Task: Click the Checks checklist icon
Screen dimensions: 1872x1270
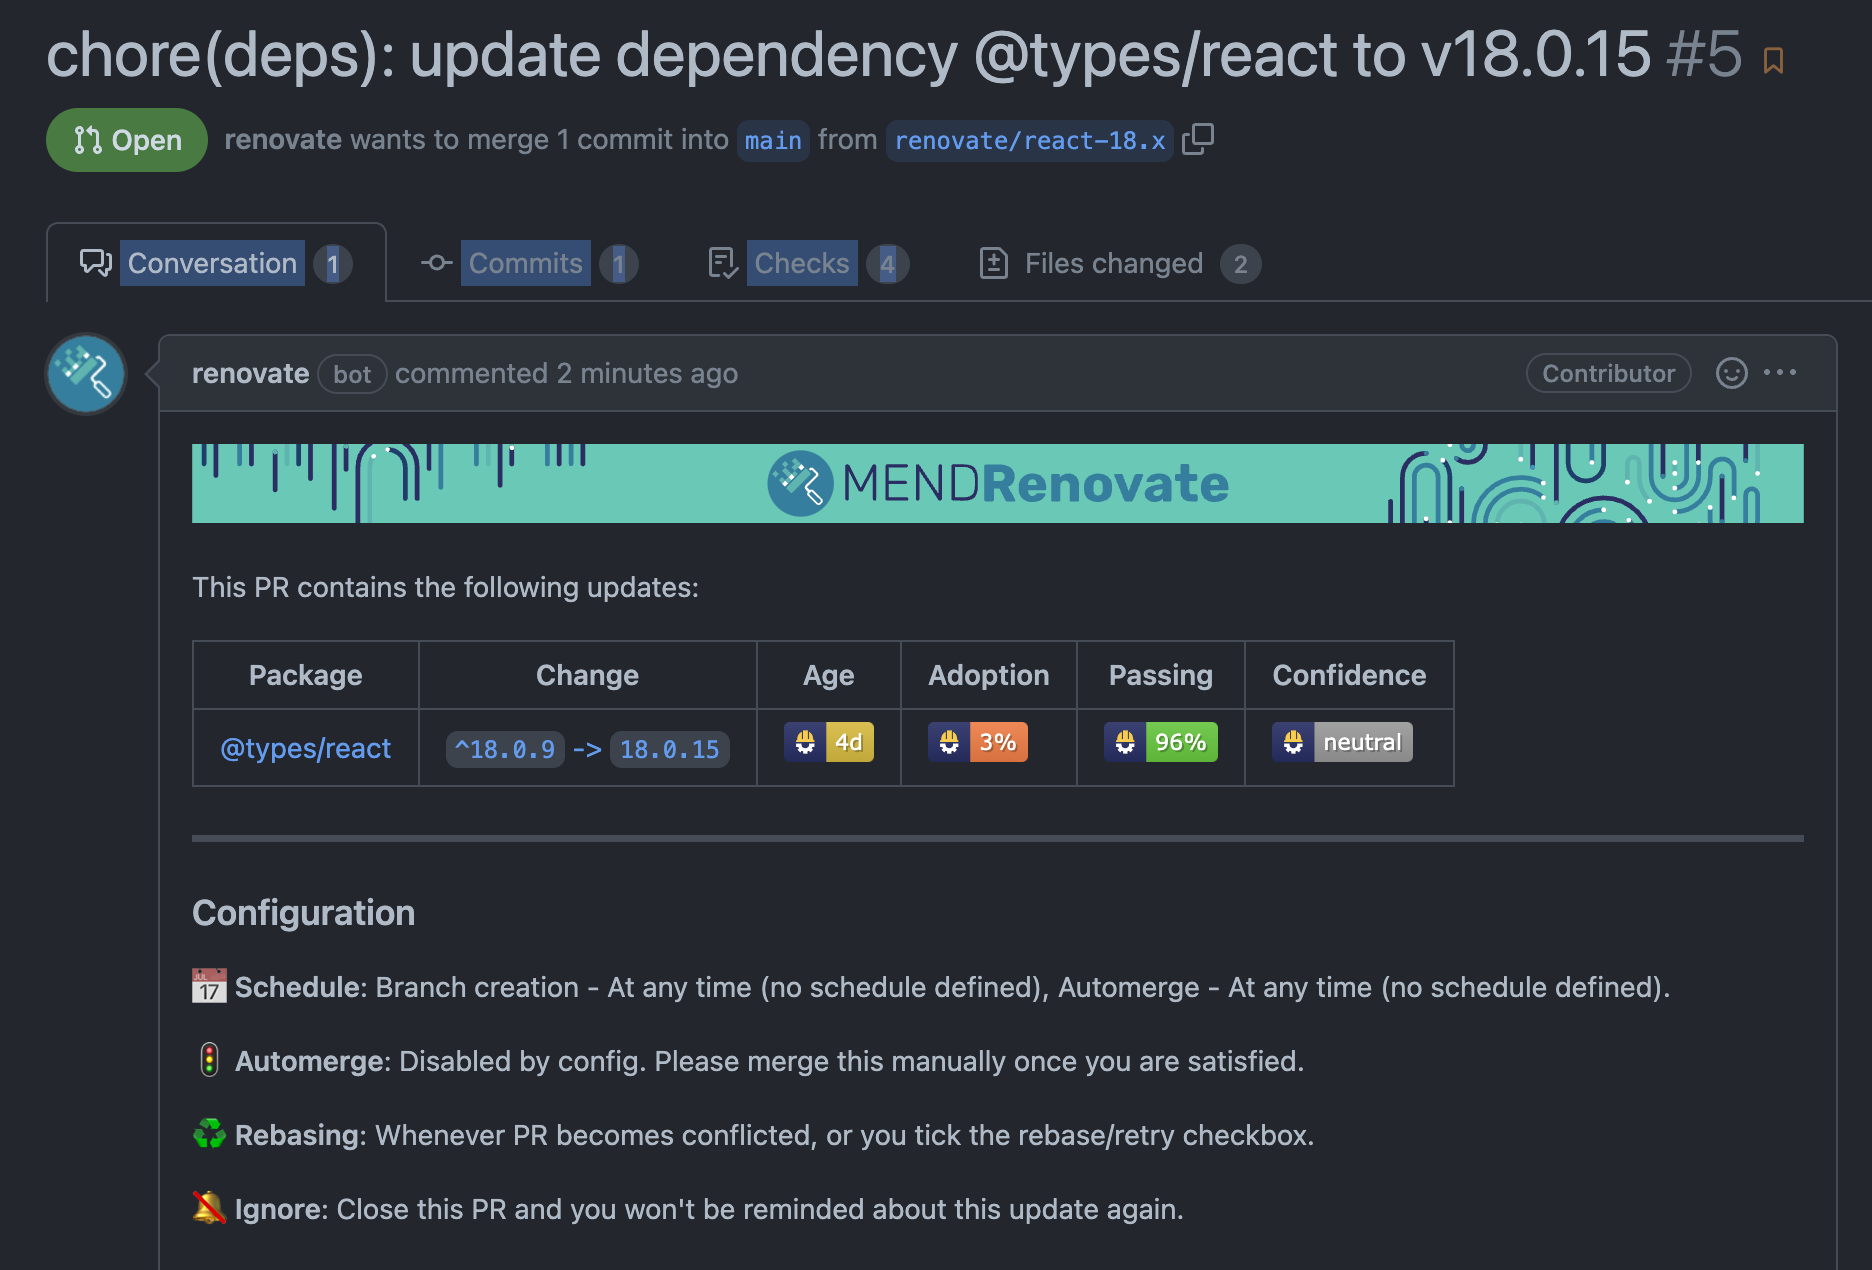Action: [723, 263]
